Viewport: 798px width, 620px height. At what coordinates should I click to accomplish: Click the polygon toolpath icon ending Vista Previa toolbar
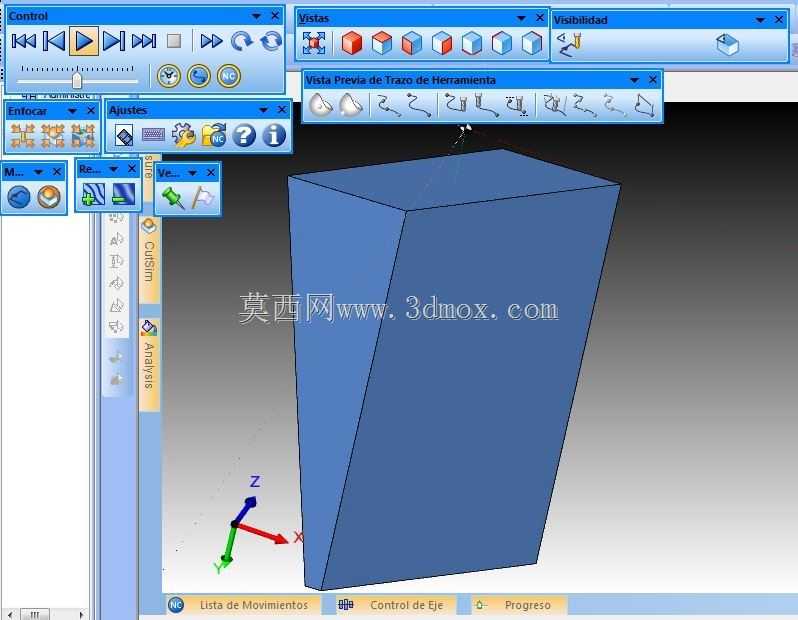[644, 105]
